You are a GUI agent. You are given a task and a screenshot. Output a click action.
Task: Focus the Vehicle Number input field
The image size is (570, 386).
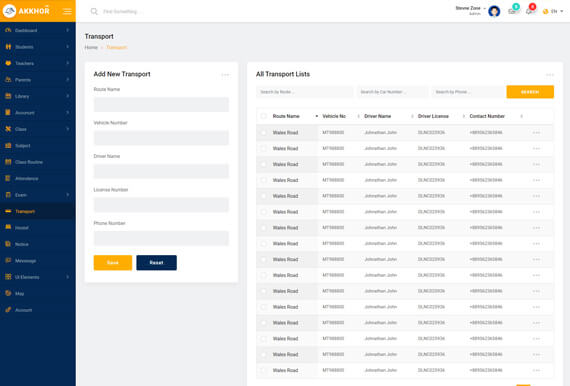tap(161, 138)
